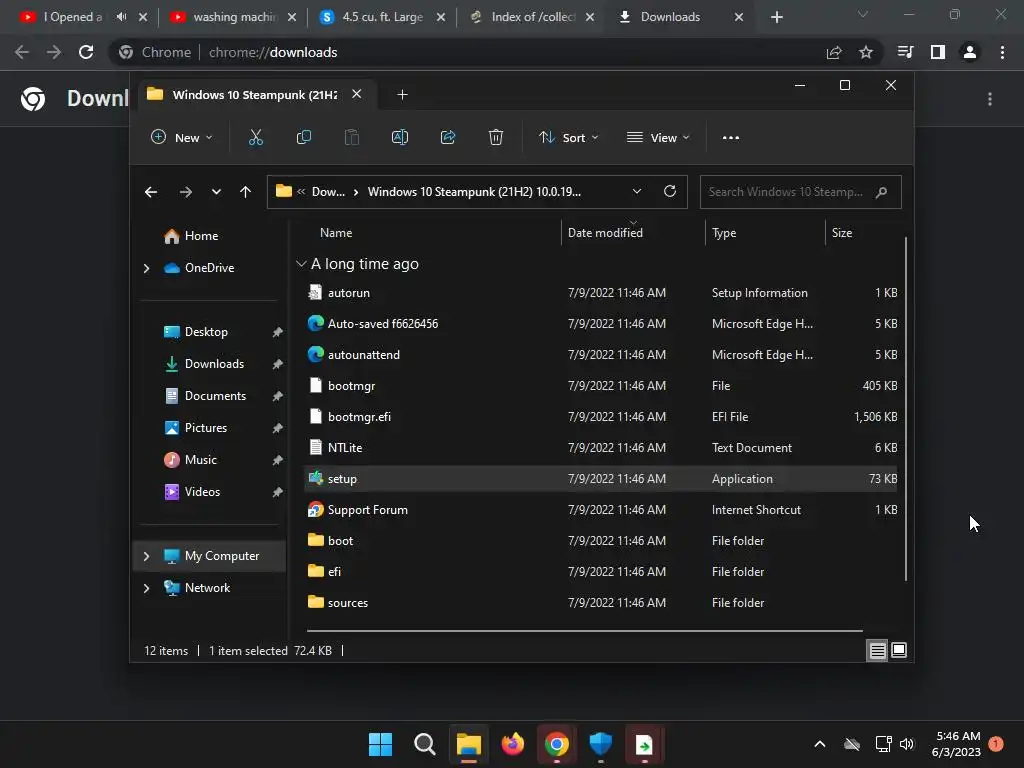Open the New dropdown in Explorer toolbar
This screenshot has width=1024, height=768.
tap(182, 137)
